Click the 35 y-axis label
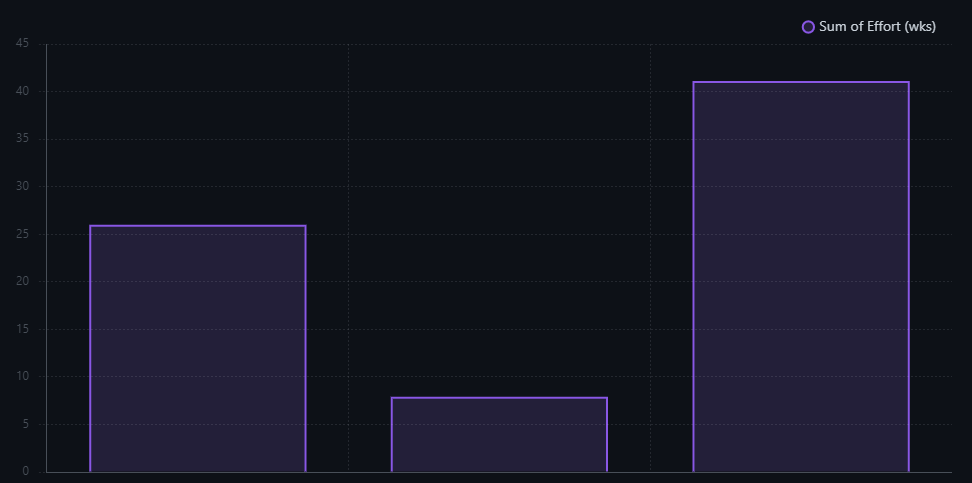972x483 pixels. [22, 139]
